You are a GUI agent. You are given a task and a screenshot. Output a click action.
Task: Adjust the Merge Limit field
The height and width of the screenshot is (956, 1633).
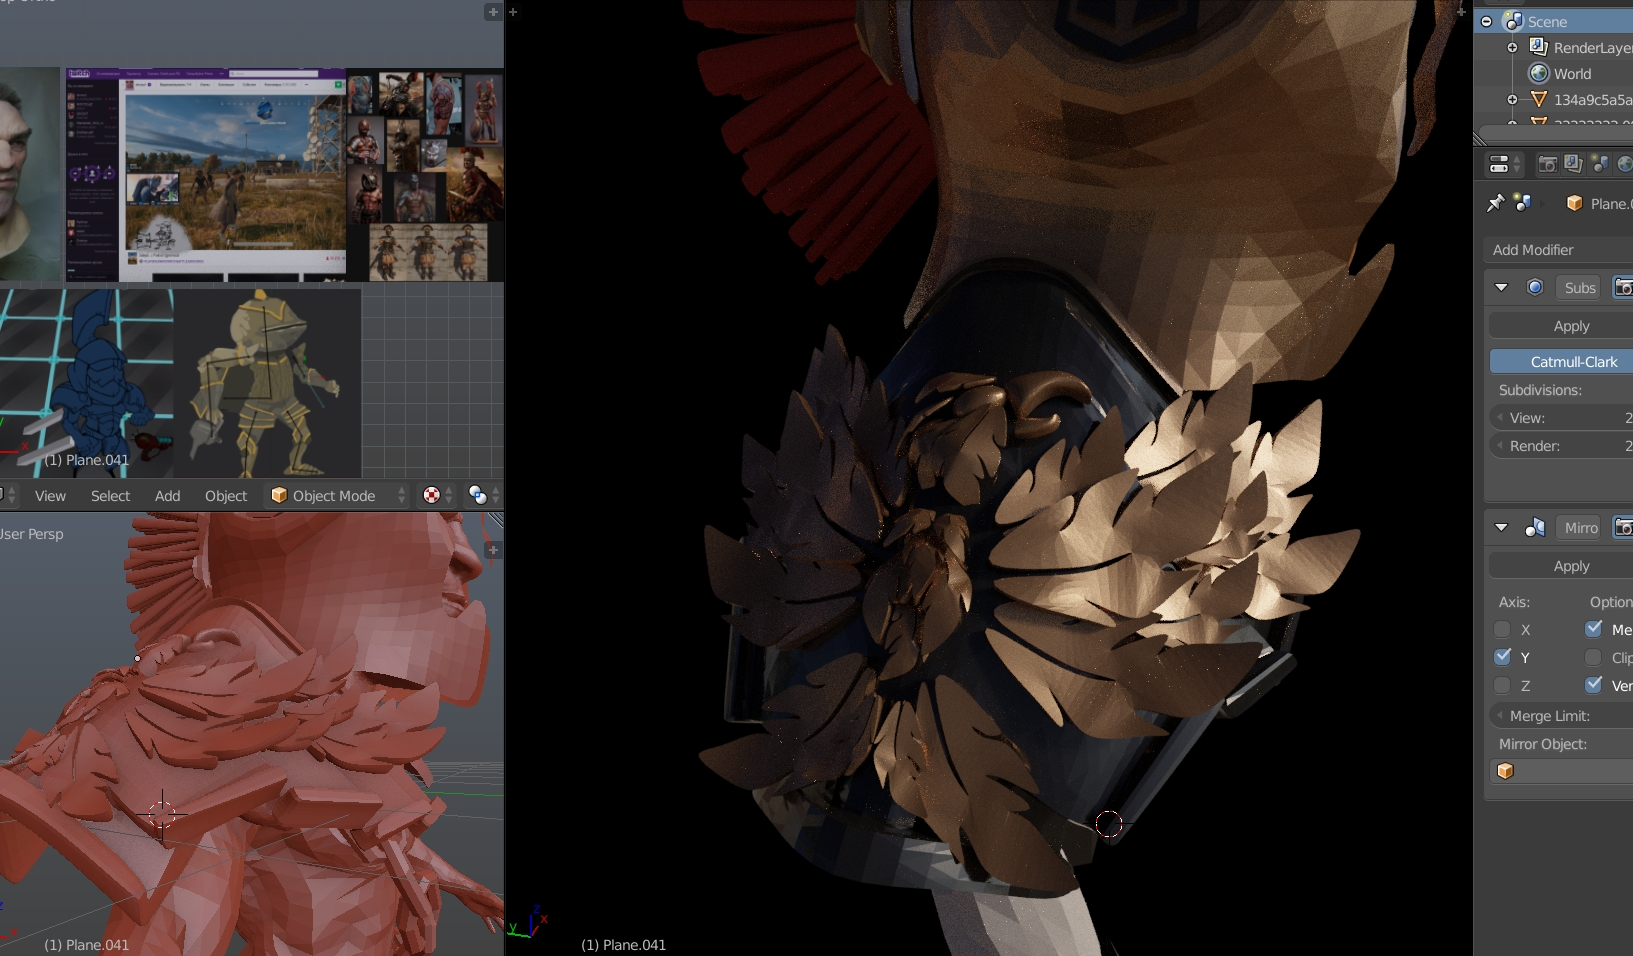coord(1562,716)
